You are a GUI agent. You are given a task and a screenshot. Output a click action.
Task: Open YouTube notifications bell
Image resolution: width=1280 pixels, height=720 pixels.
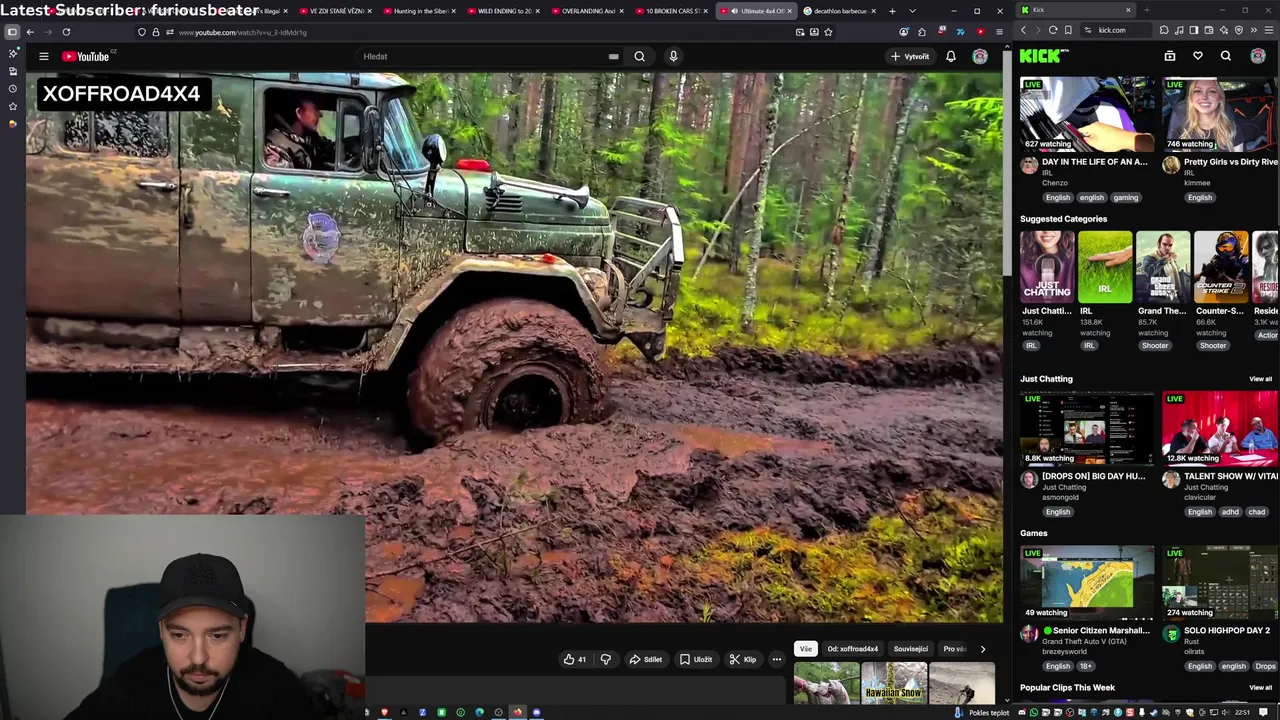[951, 56]
